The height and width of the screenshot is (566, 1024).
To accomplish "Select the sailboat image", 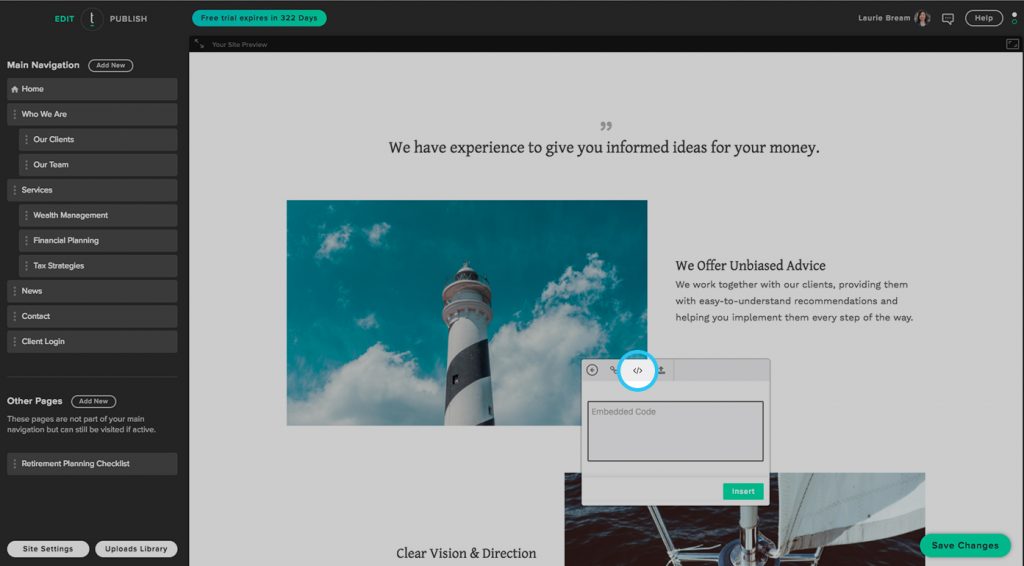I will click(x=744, y=519).
